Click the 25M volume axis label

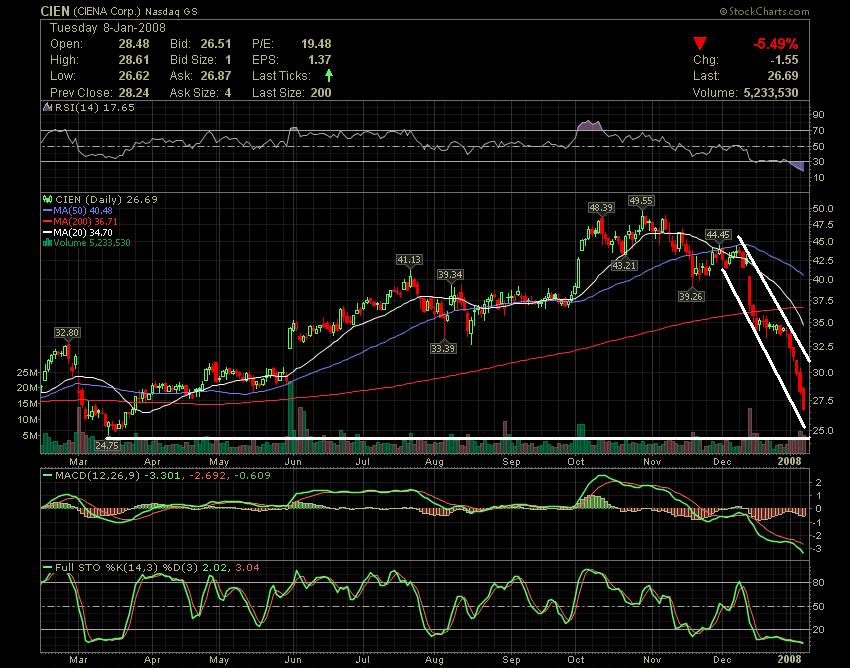pyautogui.click(x=27, y=373)
